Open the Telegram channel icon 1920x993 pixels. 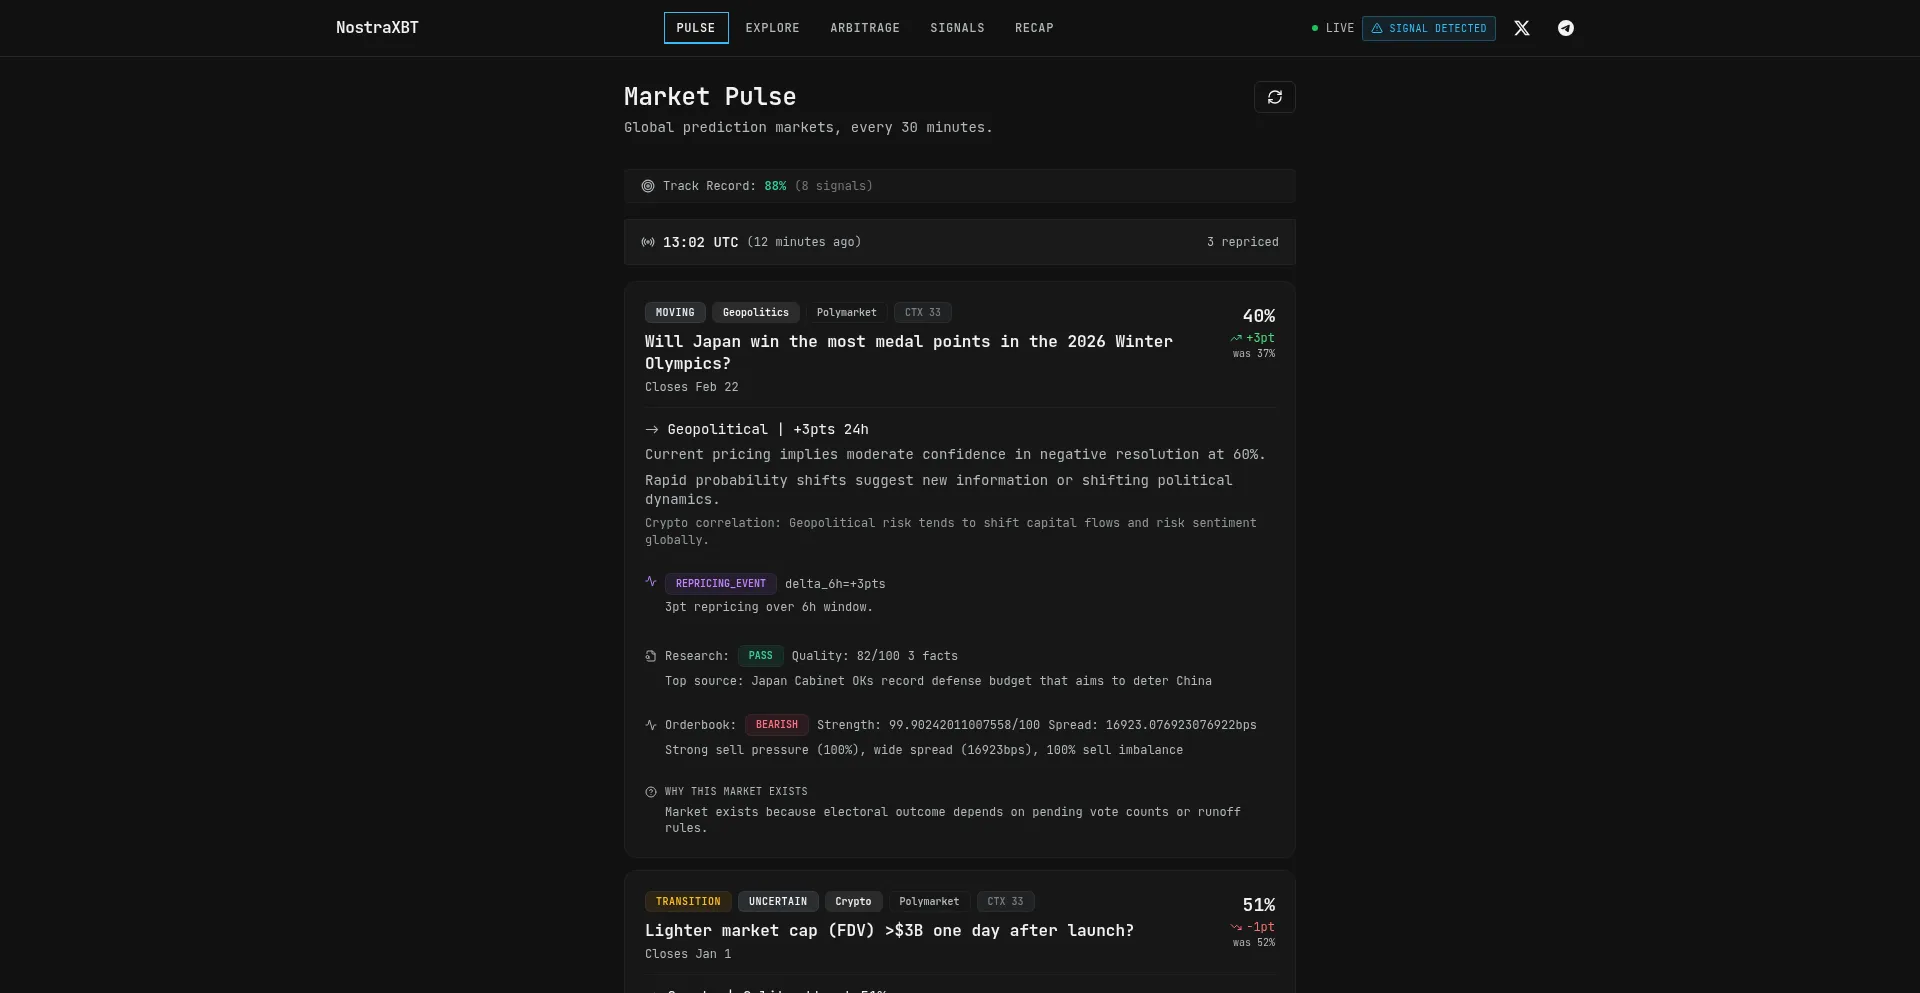point(1565,28)
